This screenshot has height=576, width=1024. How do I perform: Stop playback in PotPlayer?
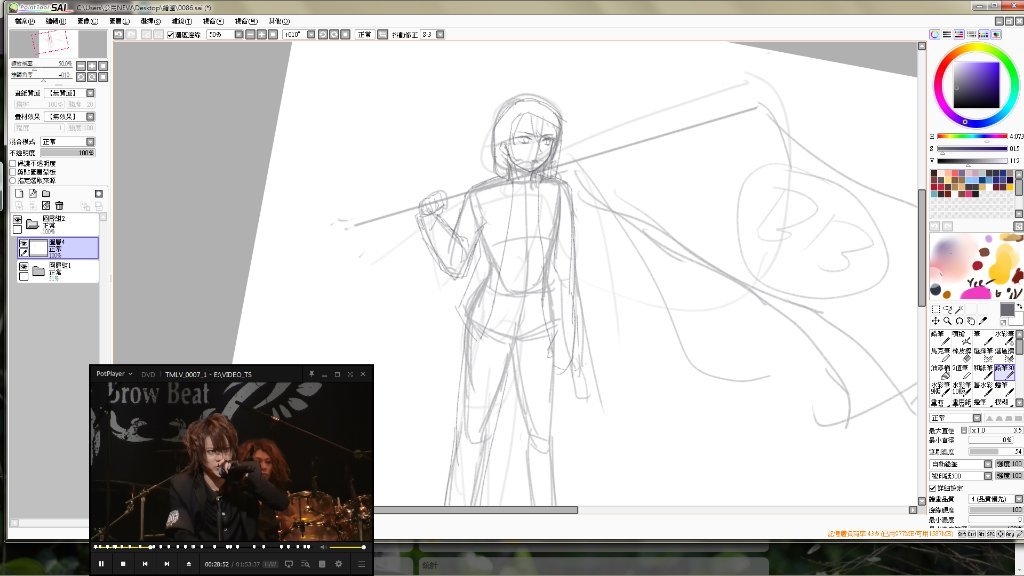click(x=123, y=564)
